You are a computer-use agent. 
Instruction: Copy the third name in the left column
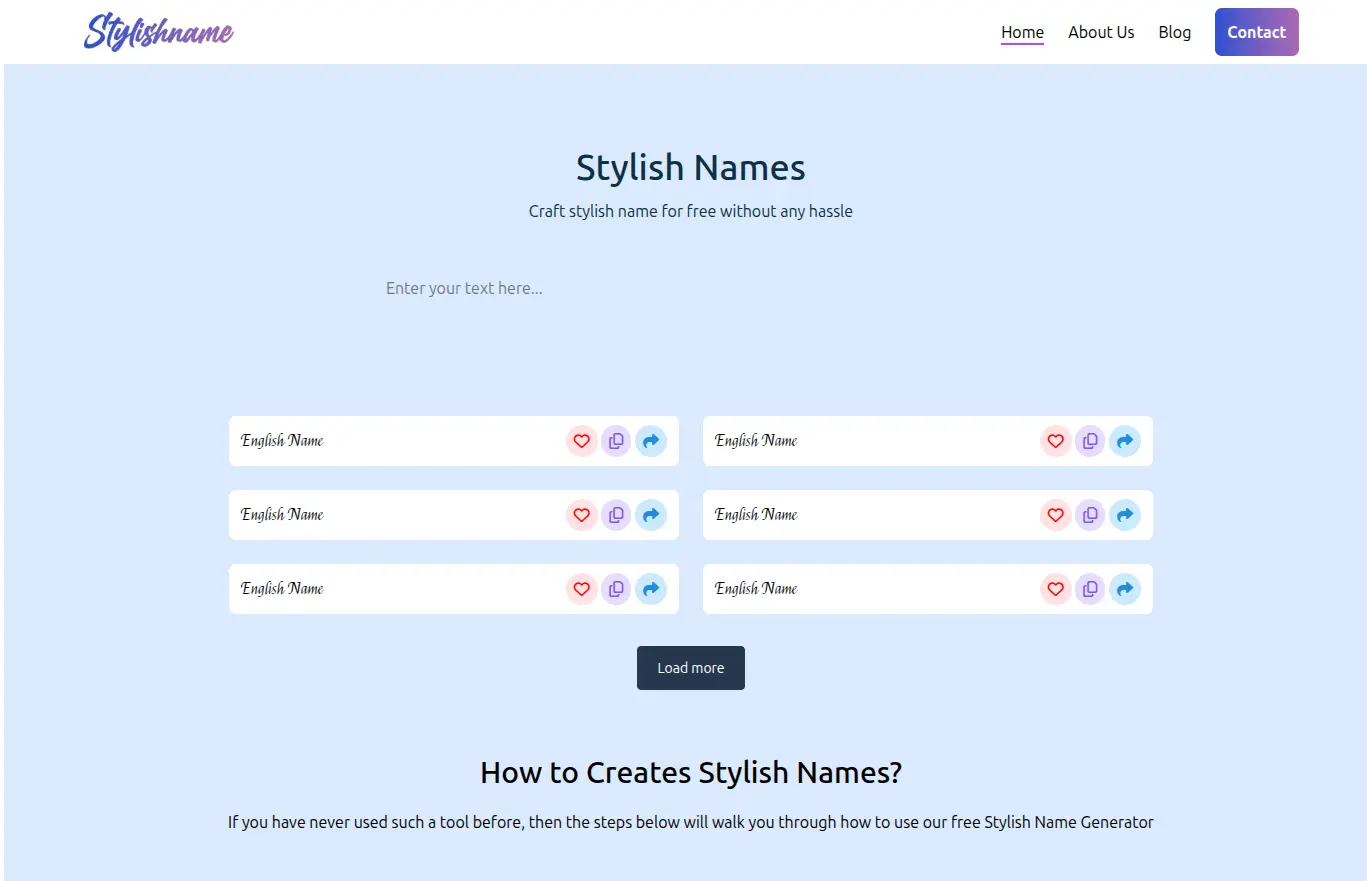pyautogui.click(x=616, y=589)
